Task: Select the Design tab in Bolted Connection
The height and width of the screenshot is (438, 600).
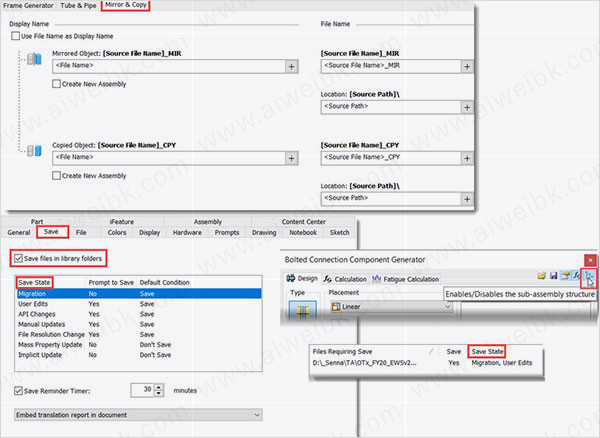Action: 302,278
